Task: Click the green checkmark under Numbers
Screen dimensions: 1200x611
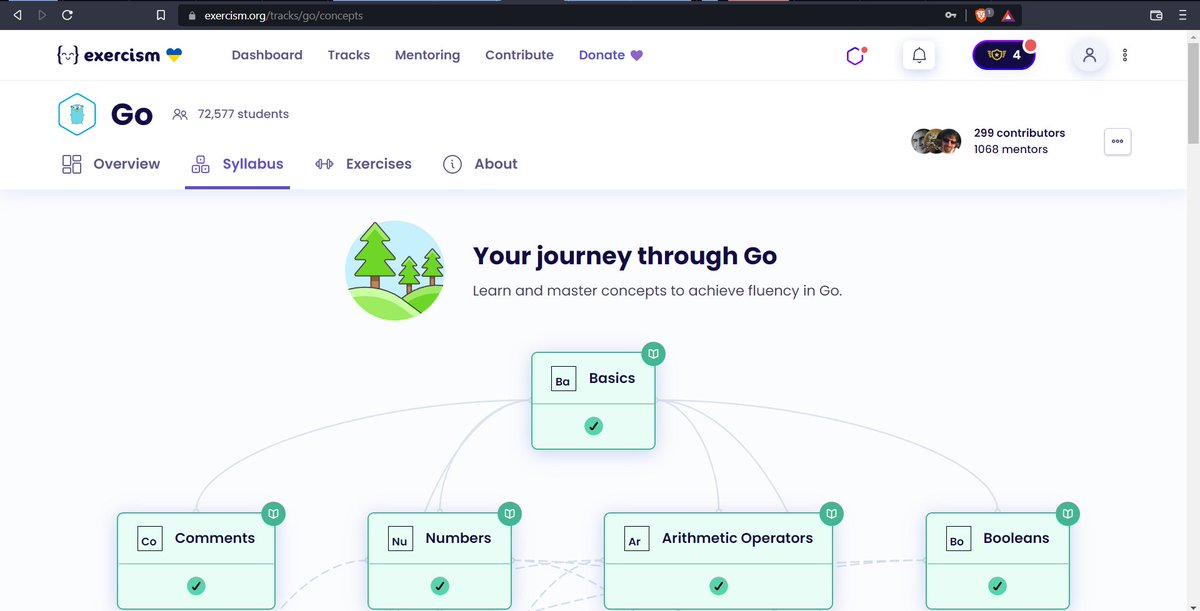Action: [x=440, y=586]
